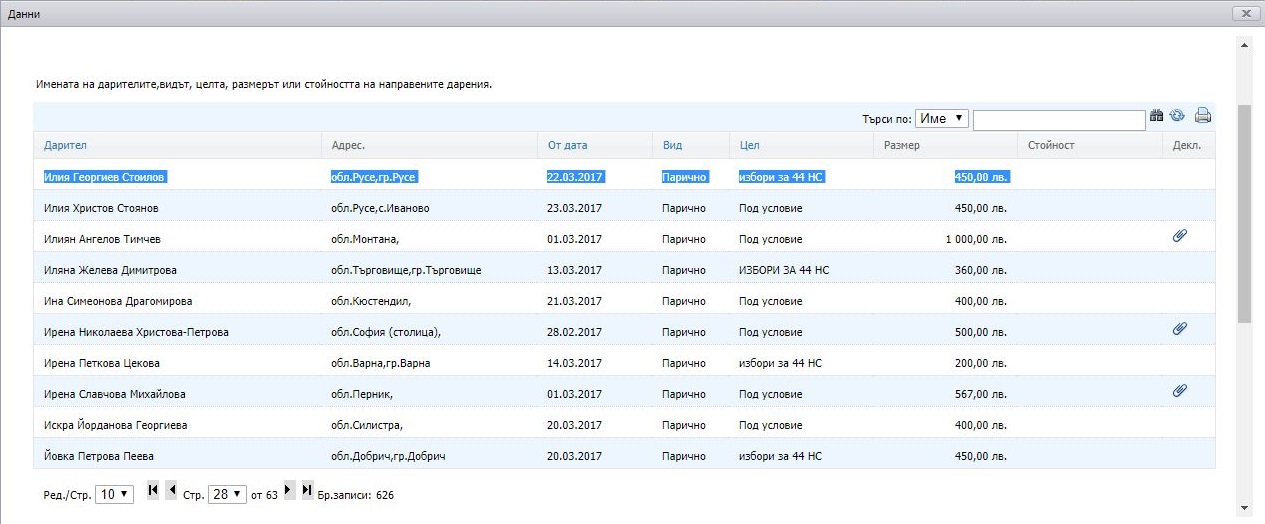Viewport: 1265px width, 524px height.
Task: Open declaration paperclip for Ирена Славчова Михайлова
Action: coord(1179,390)
